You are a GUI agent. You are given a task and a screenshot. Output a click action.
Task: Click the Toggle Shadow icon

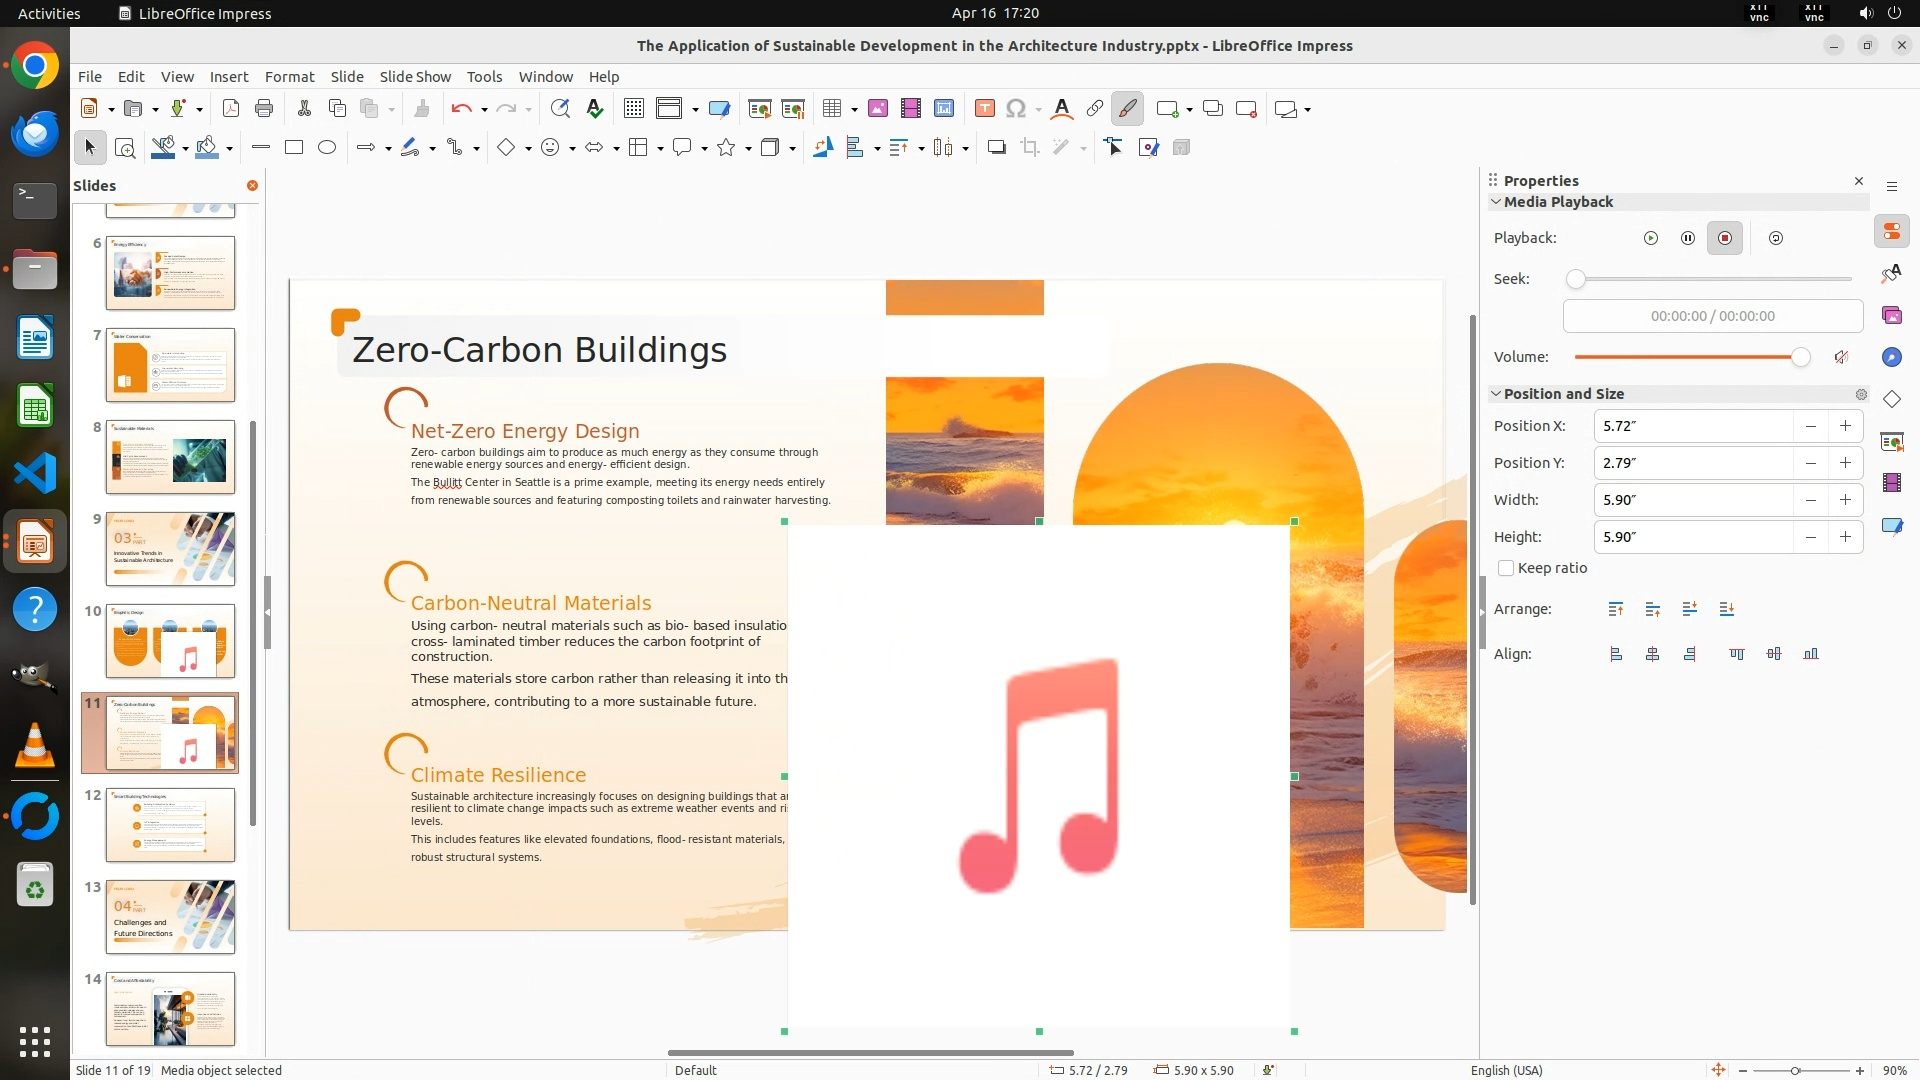996,148
